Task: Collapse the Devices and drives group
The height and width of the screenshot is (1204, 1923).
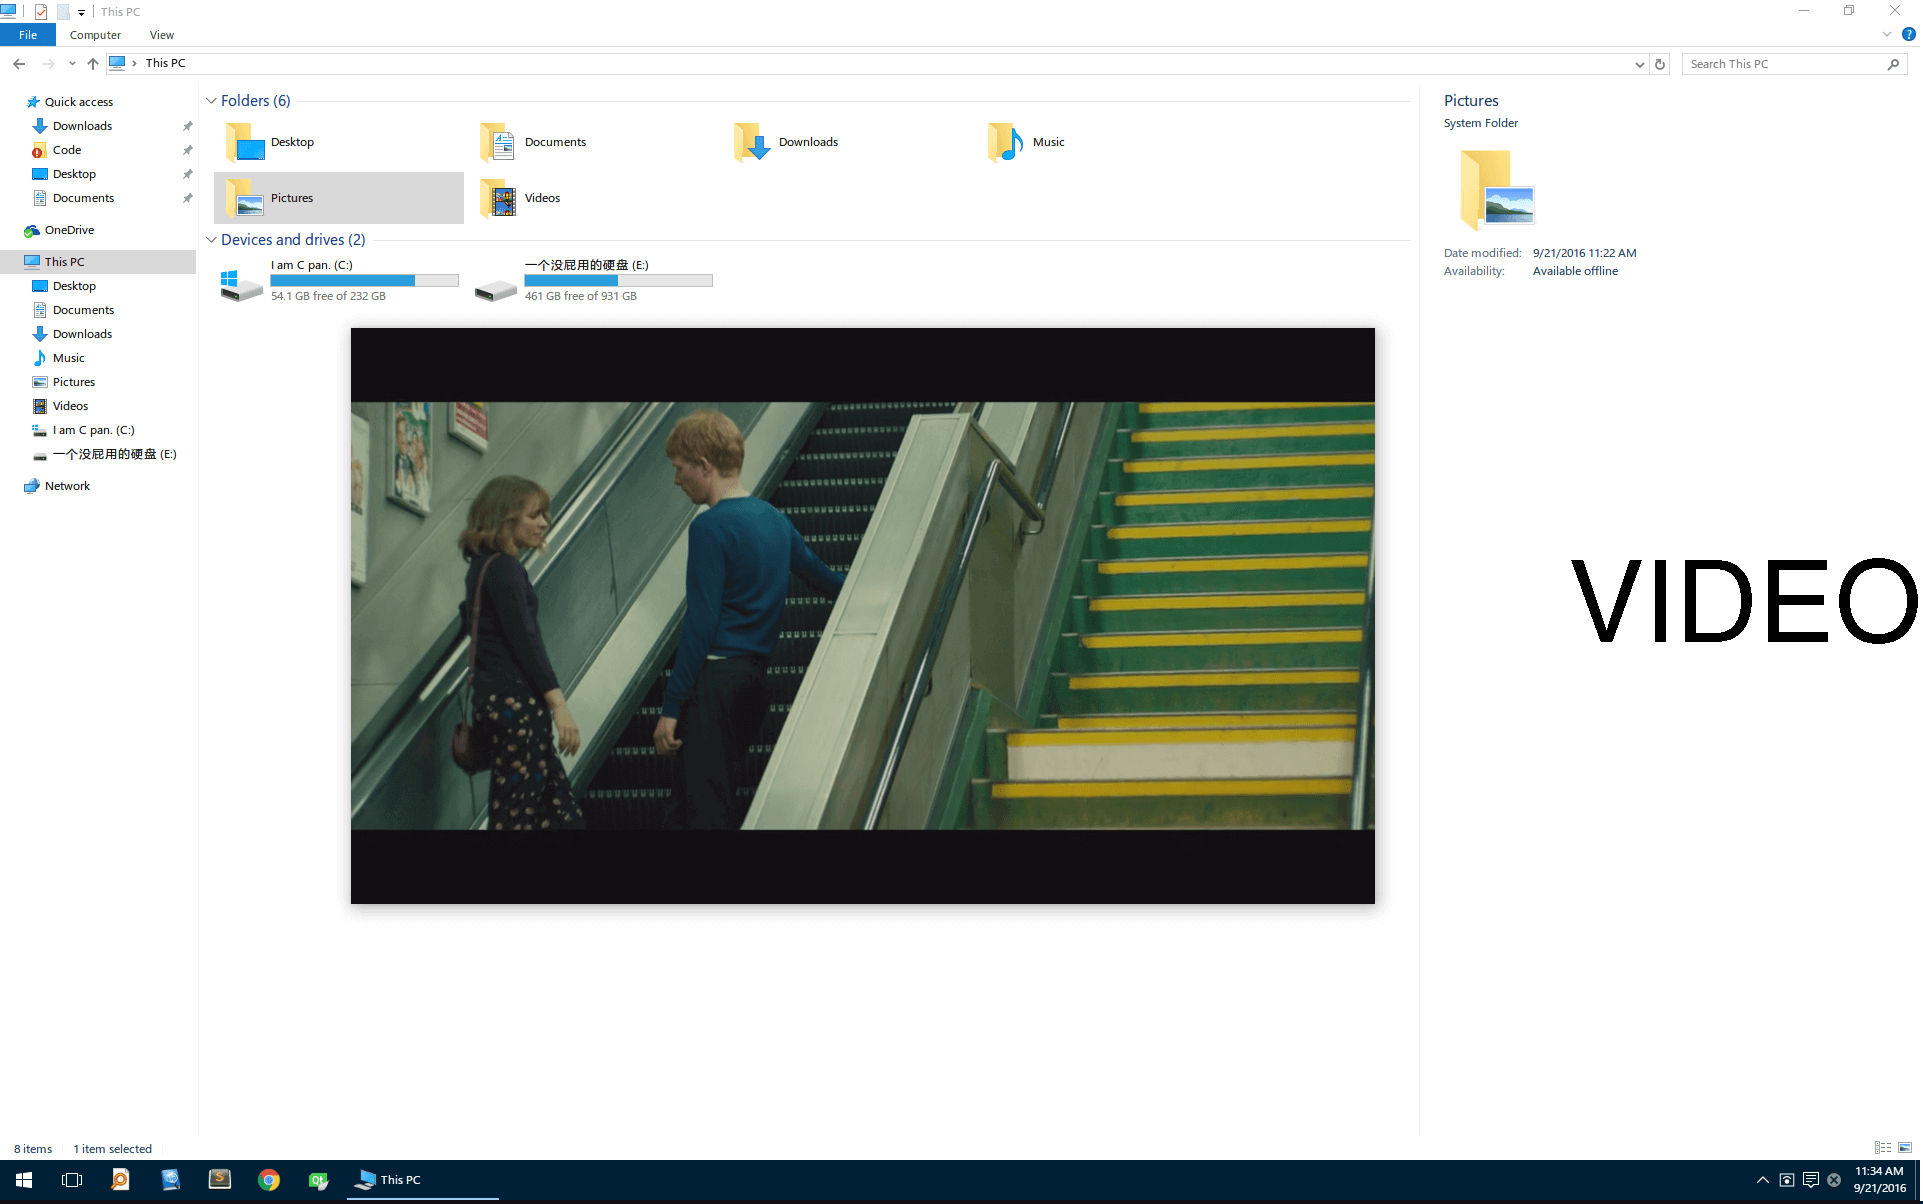Action: tap(211, 240)
